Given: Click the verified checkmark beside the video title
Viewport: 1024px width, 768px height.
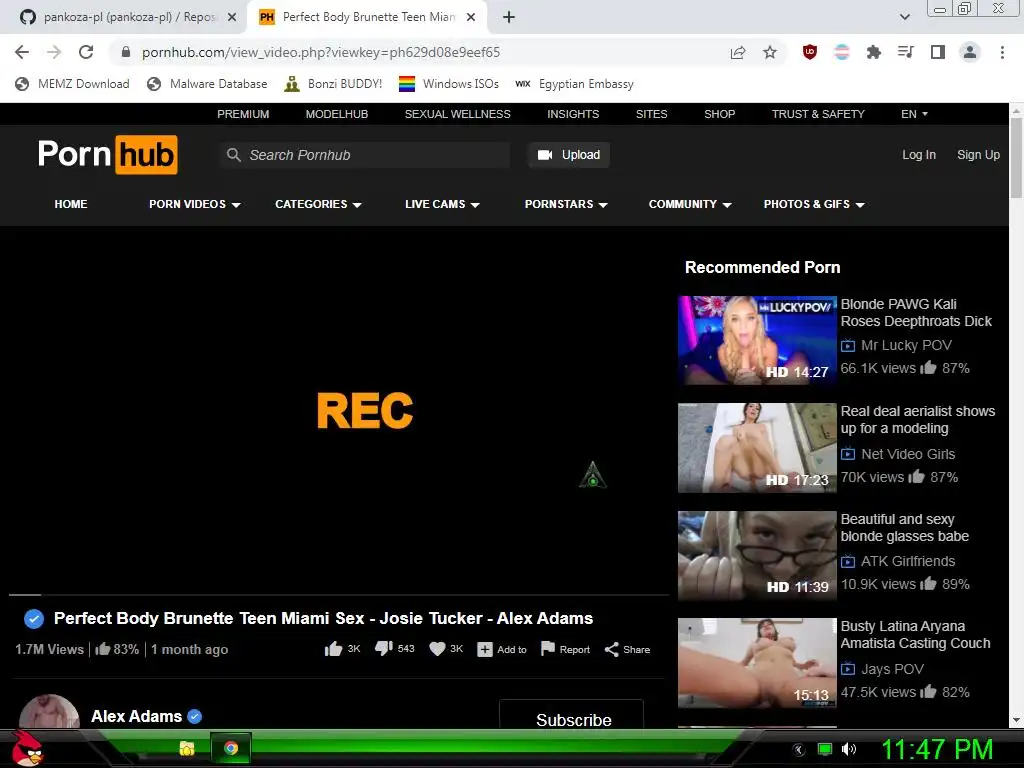Looking at the screenshot, I should (34, 618).
